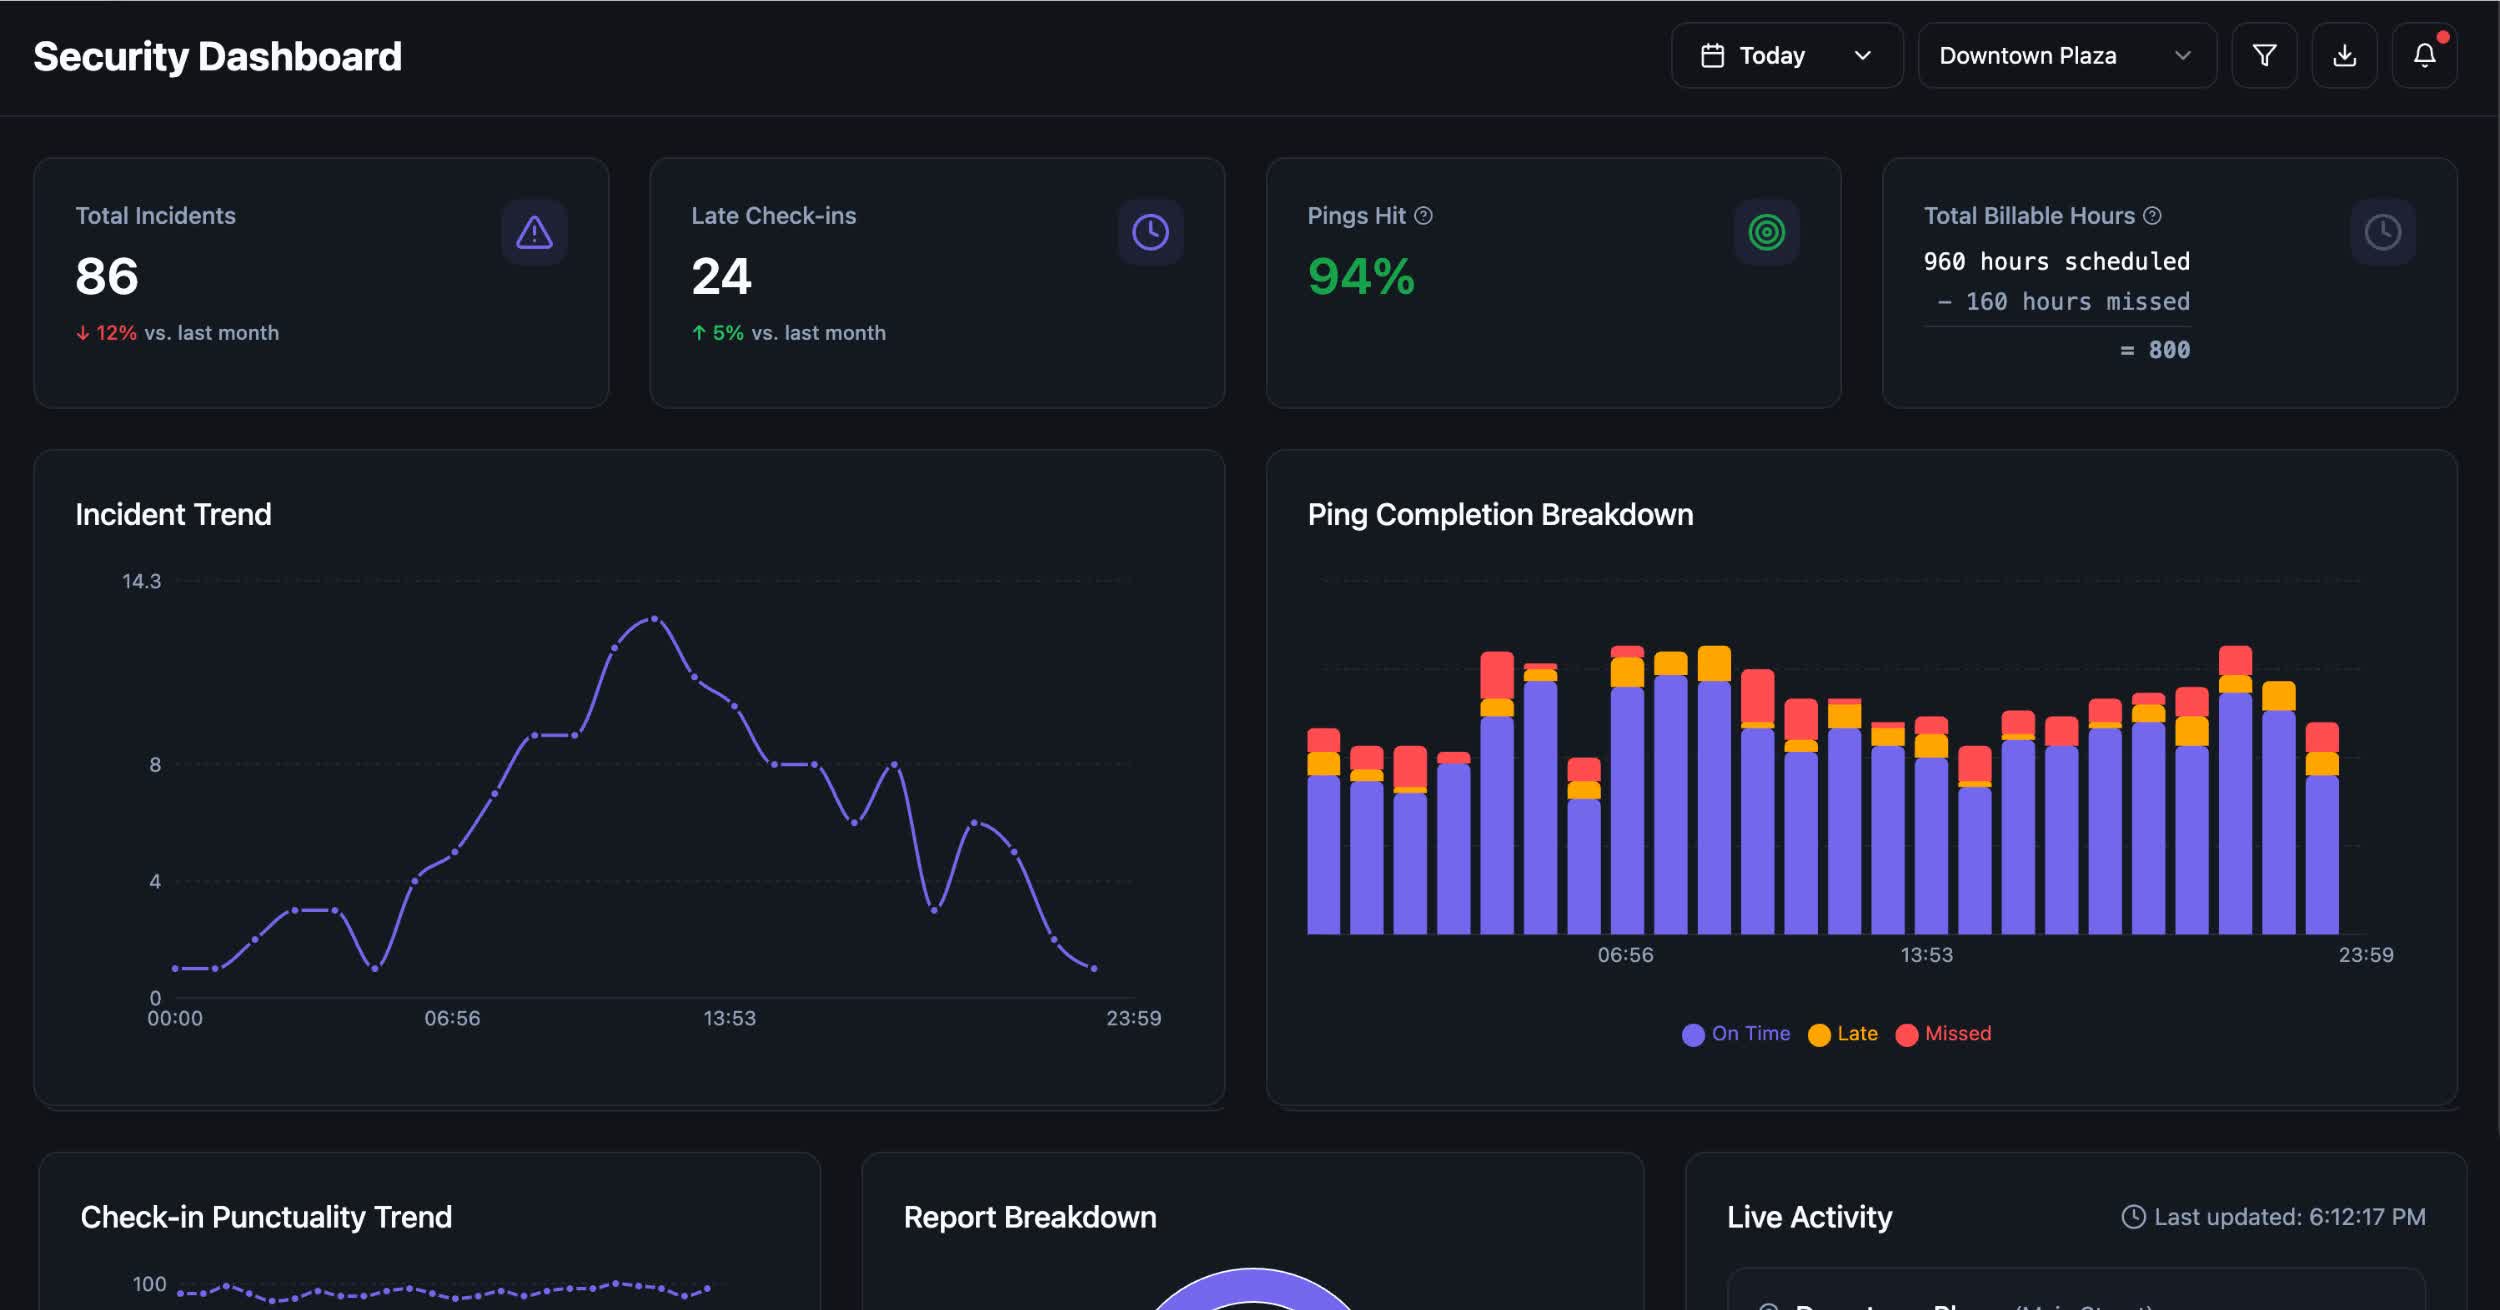
Task: Click the 00:00 x-axis label
Action: 175,1018
